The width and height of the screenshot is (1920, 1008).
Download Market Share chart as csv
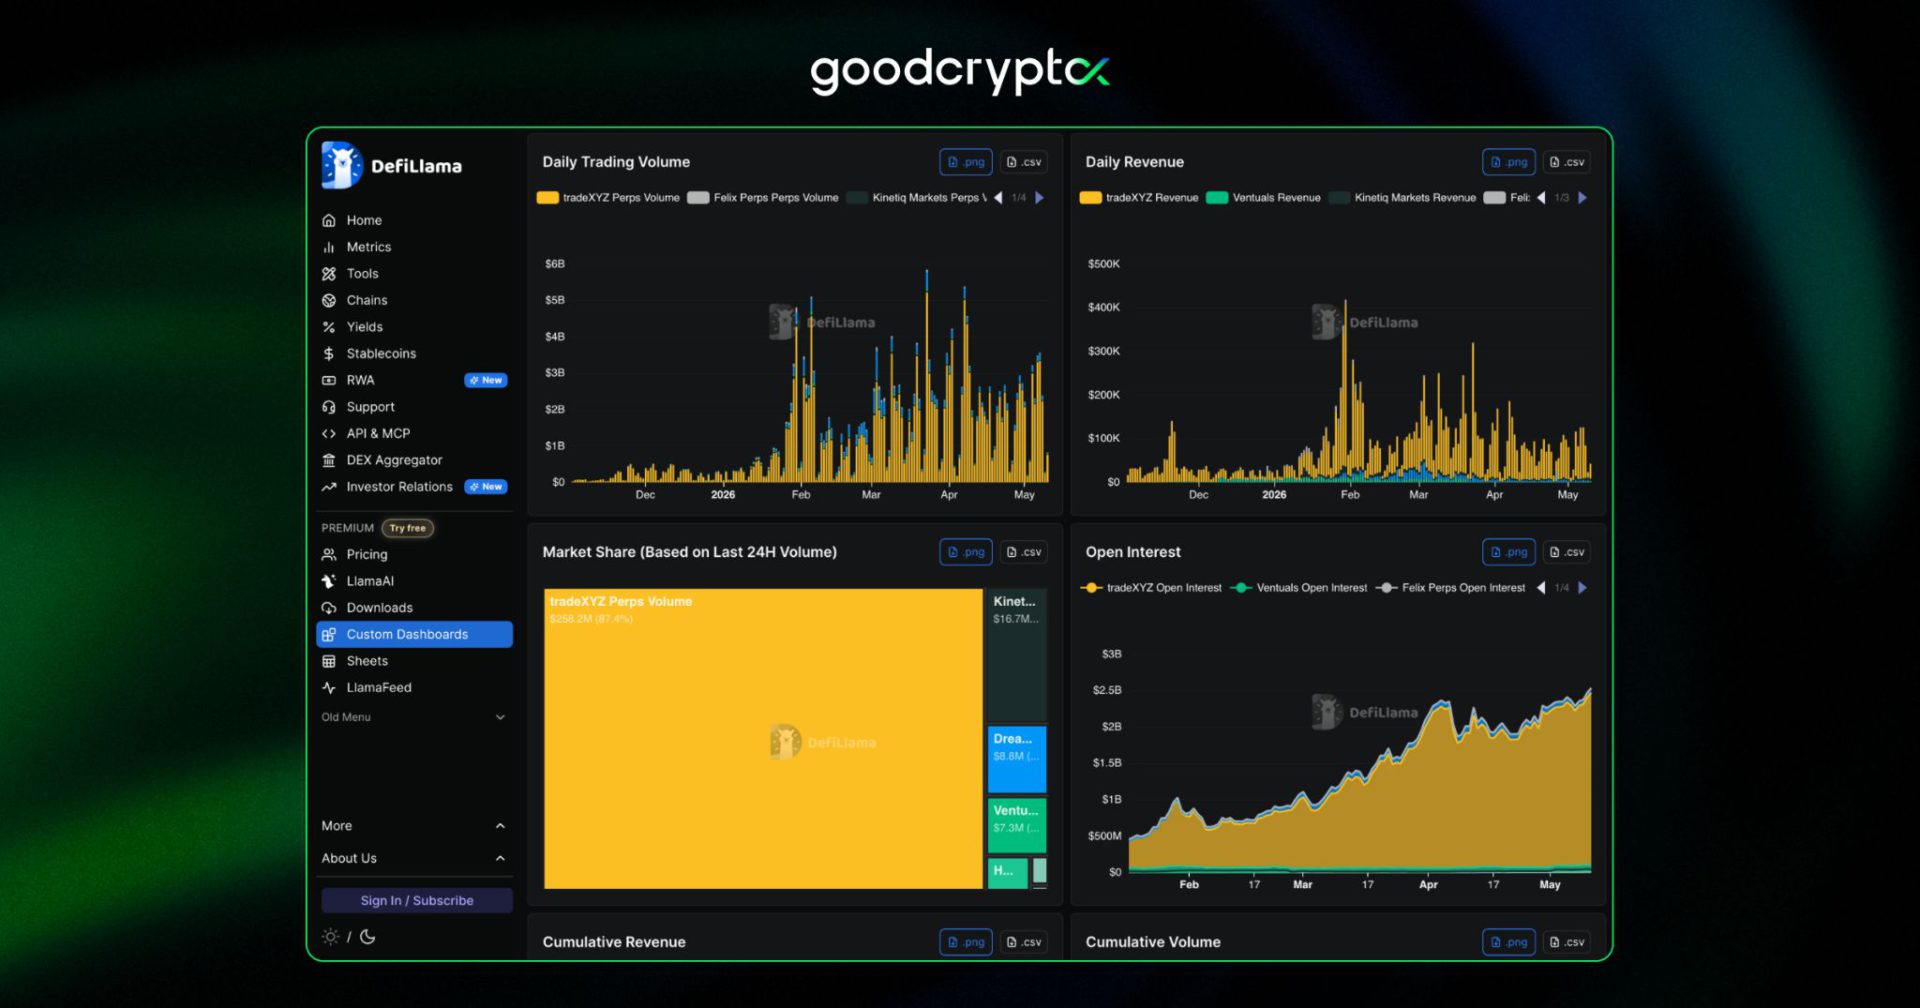point(1023,552)
